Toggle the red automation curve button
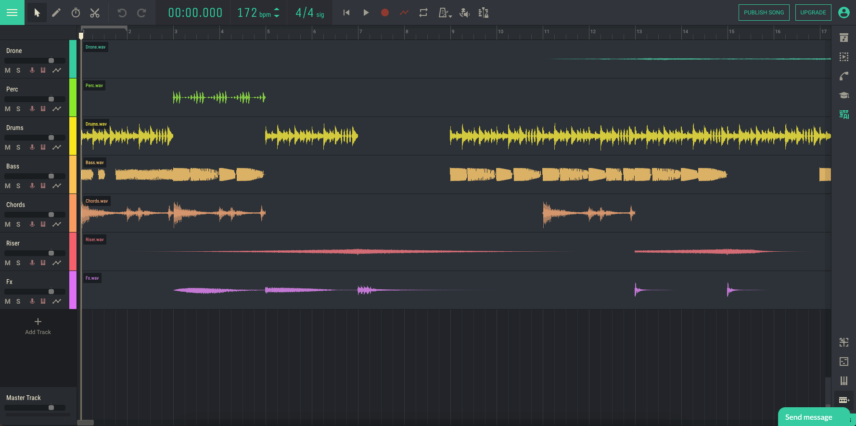The height and width of the screenshot is (426, 856). click(x=404, y=13)
